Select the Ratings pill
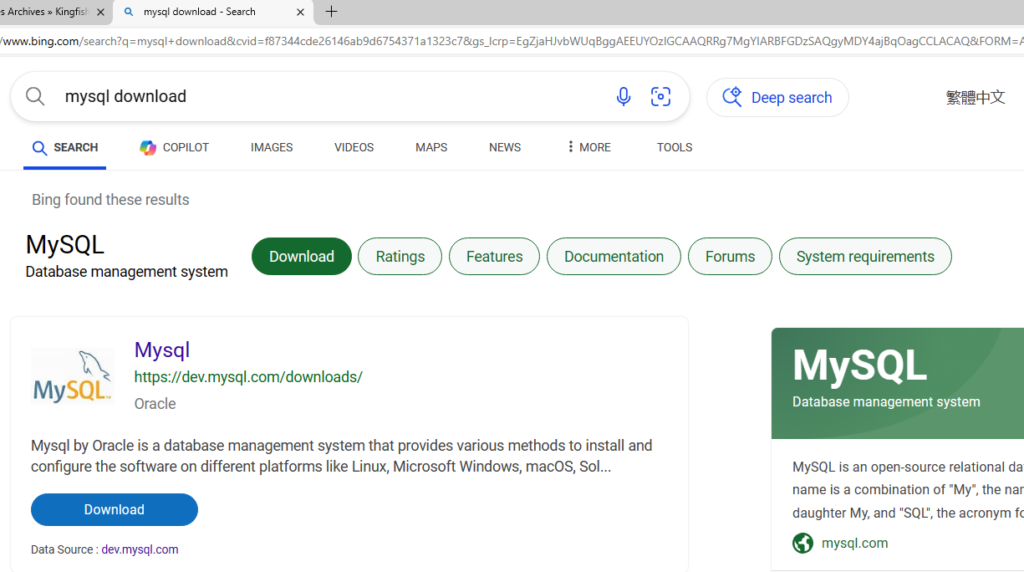This screenshot has height=572, width=1024. coord(400,256)
